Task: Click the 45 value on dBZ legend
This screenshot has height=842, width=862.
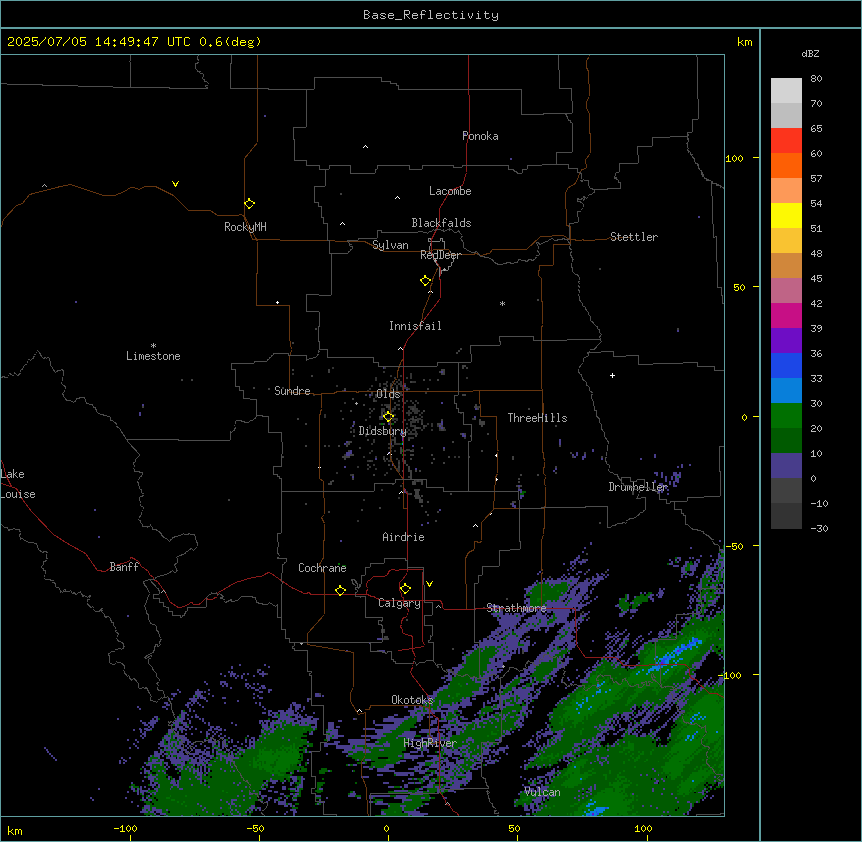Action: (816, 279)
